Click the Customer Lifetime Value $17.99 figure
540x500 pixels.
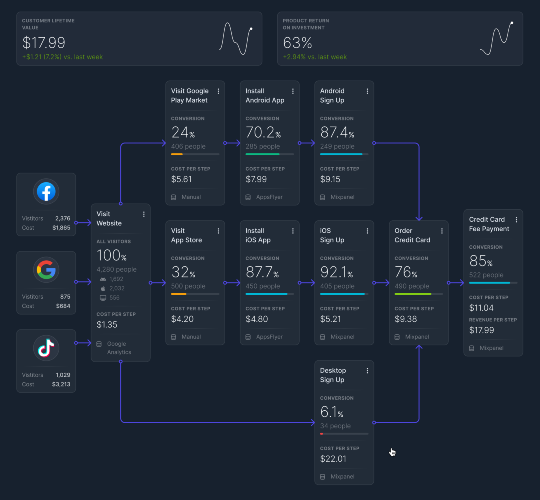(x=44, y=43)
